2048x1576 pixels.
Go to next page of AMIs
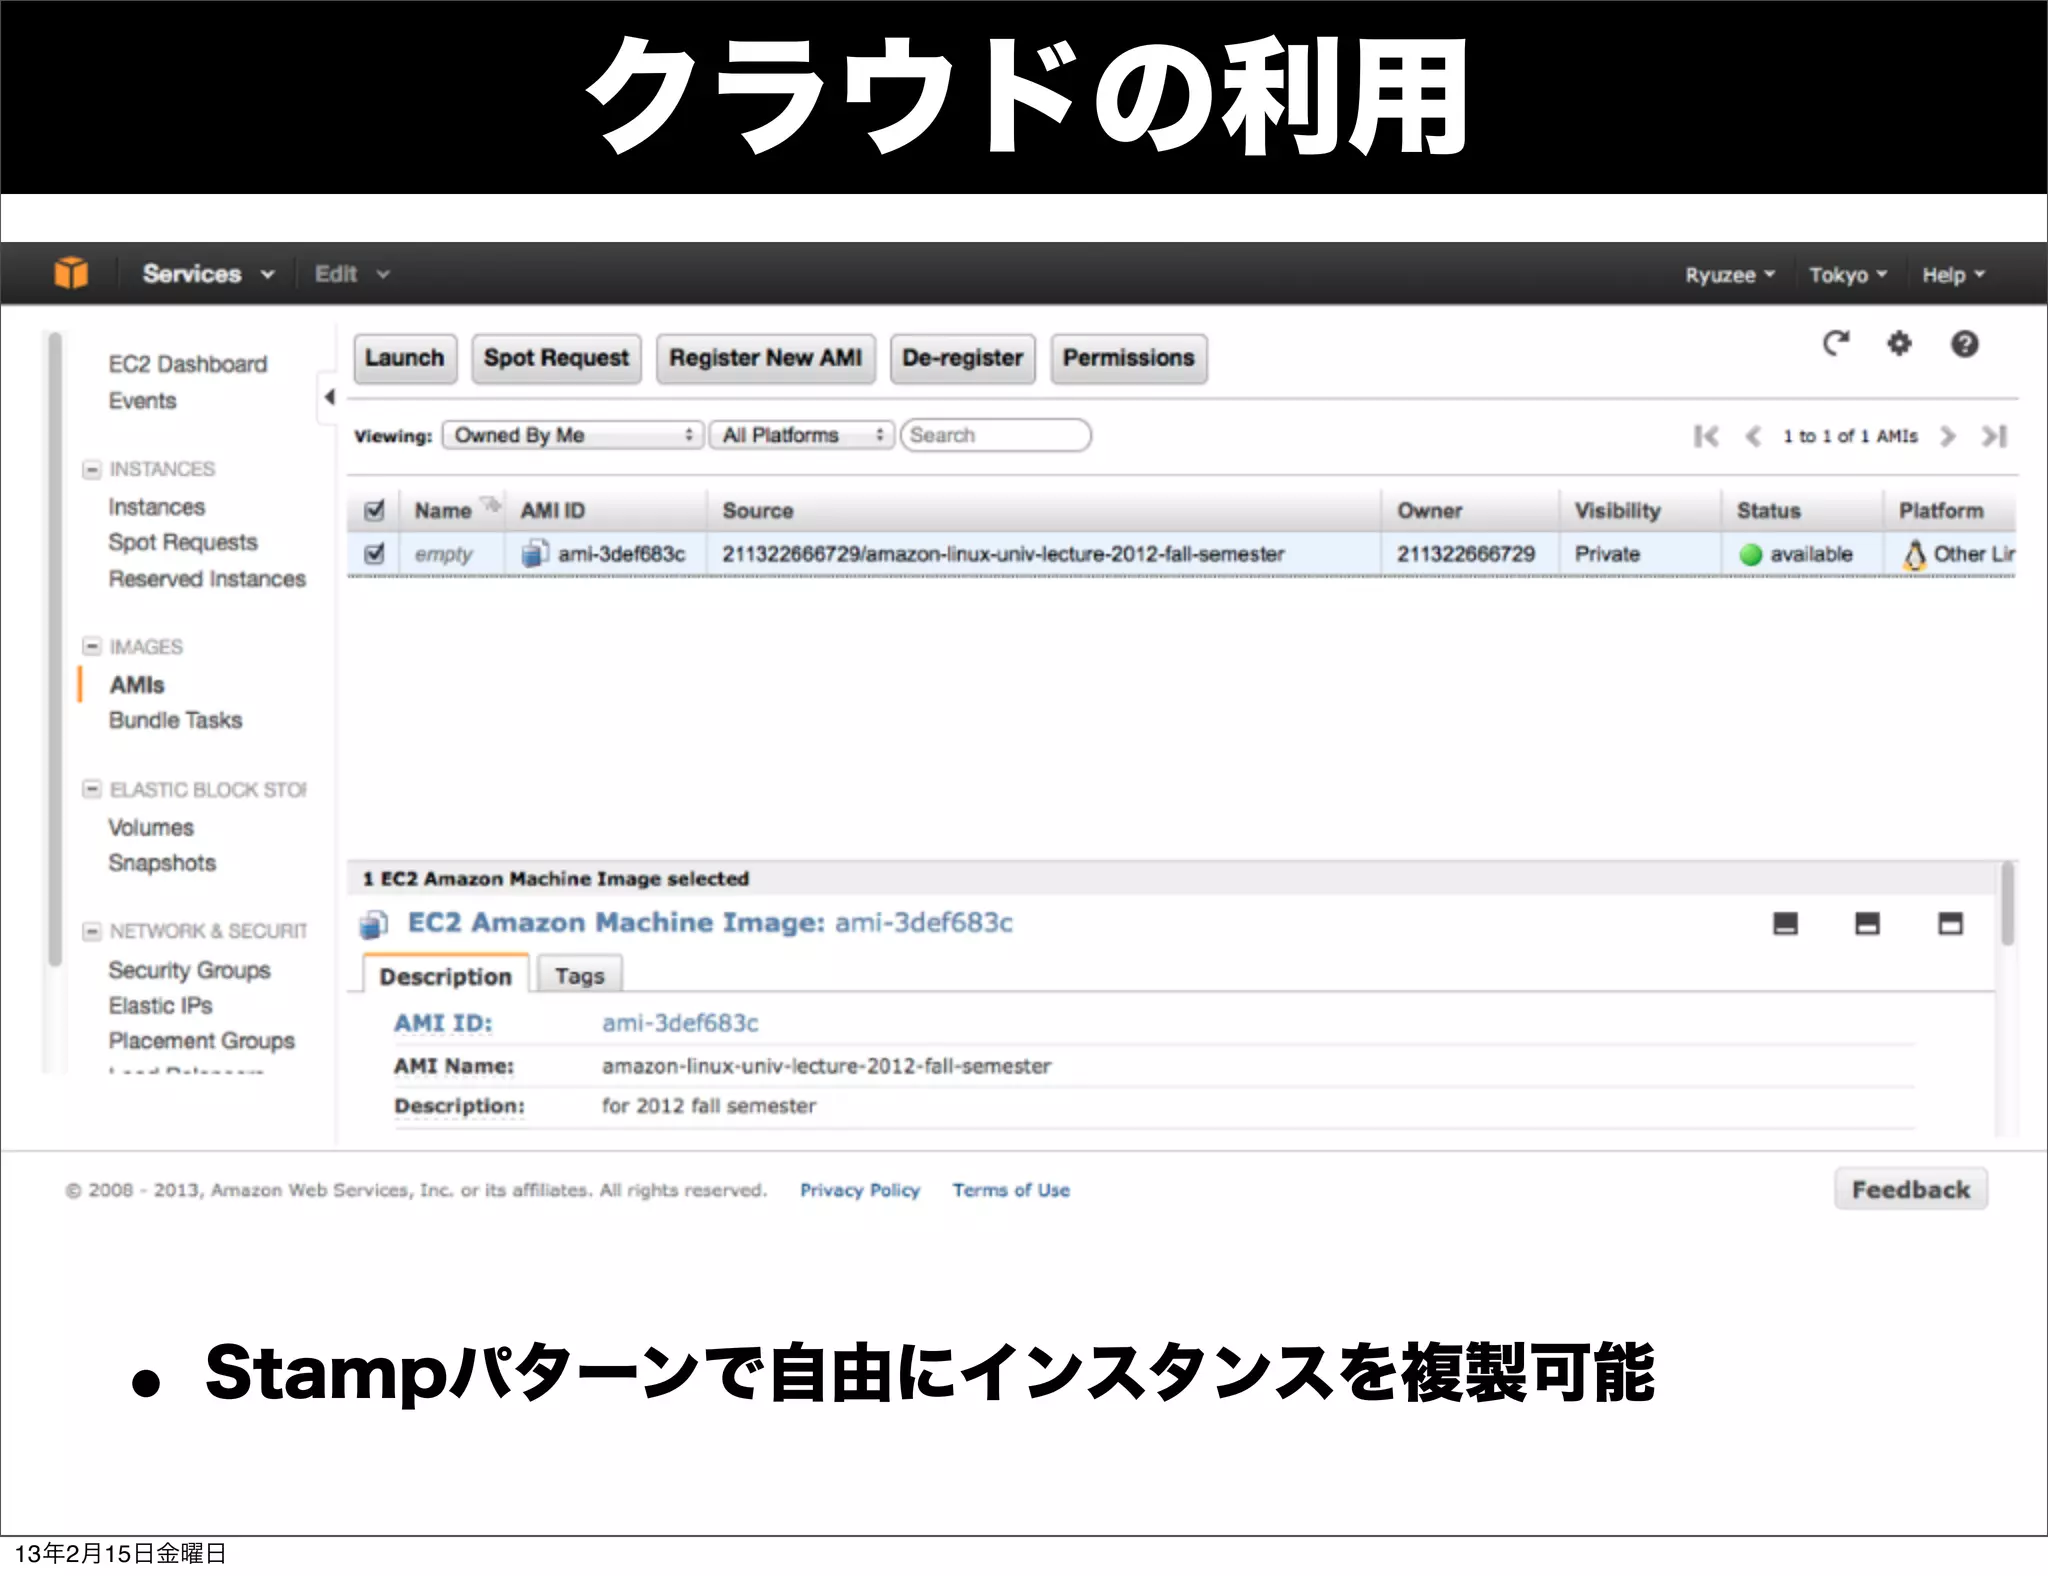pos(1947,436)
